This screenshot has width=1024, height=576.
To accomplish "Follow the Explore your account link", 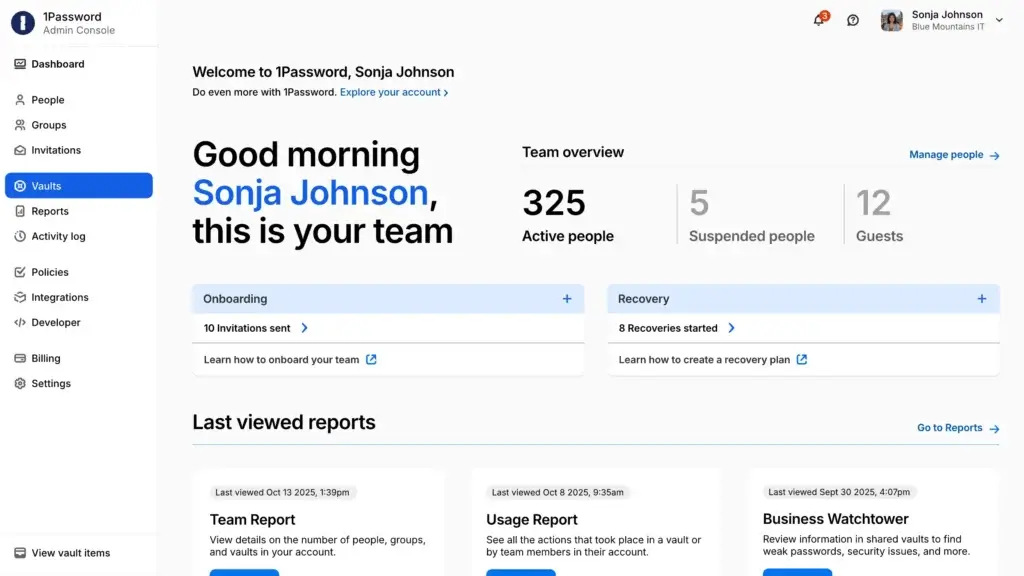I will coord(394,92).
